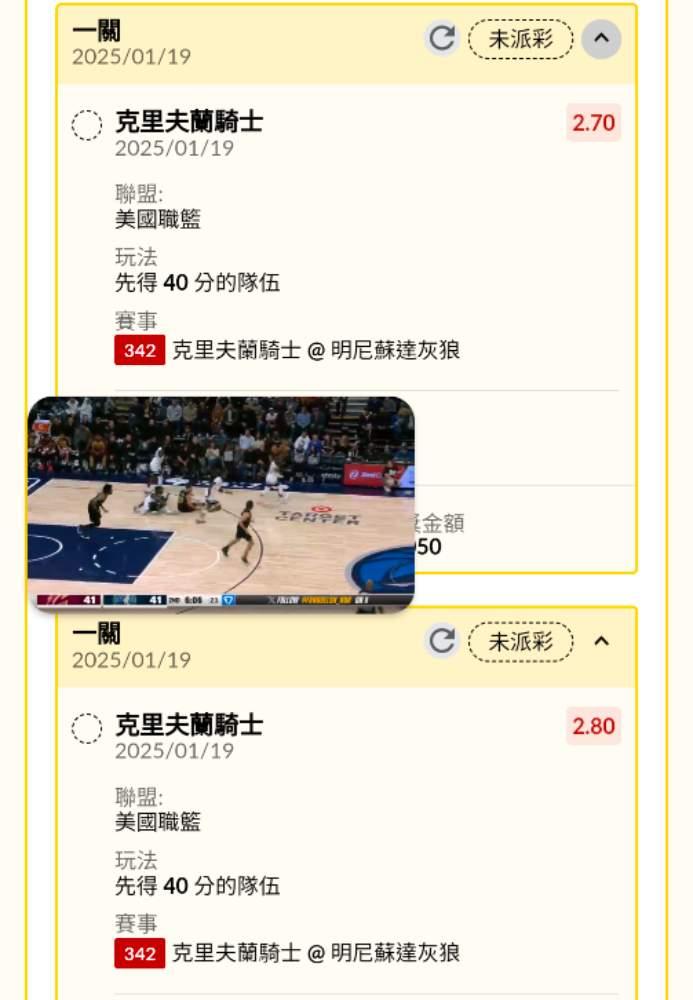This screenshot has height=1000, width=693.
Task: Click the second 一關 card header
Action: click(x=347, y=647)
